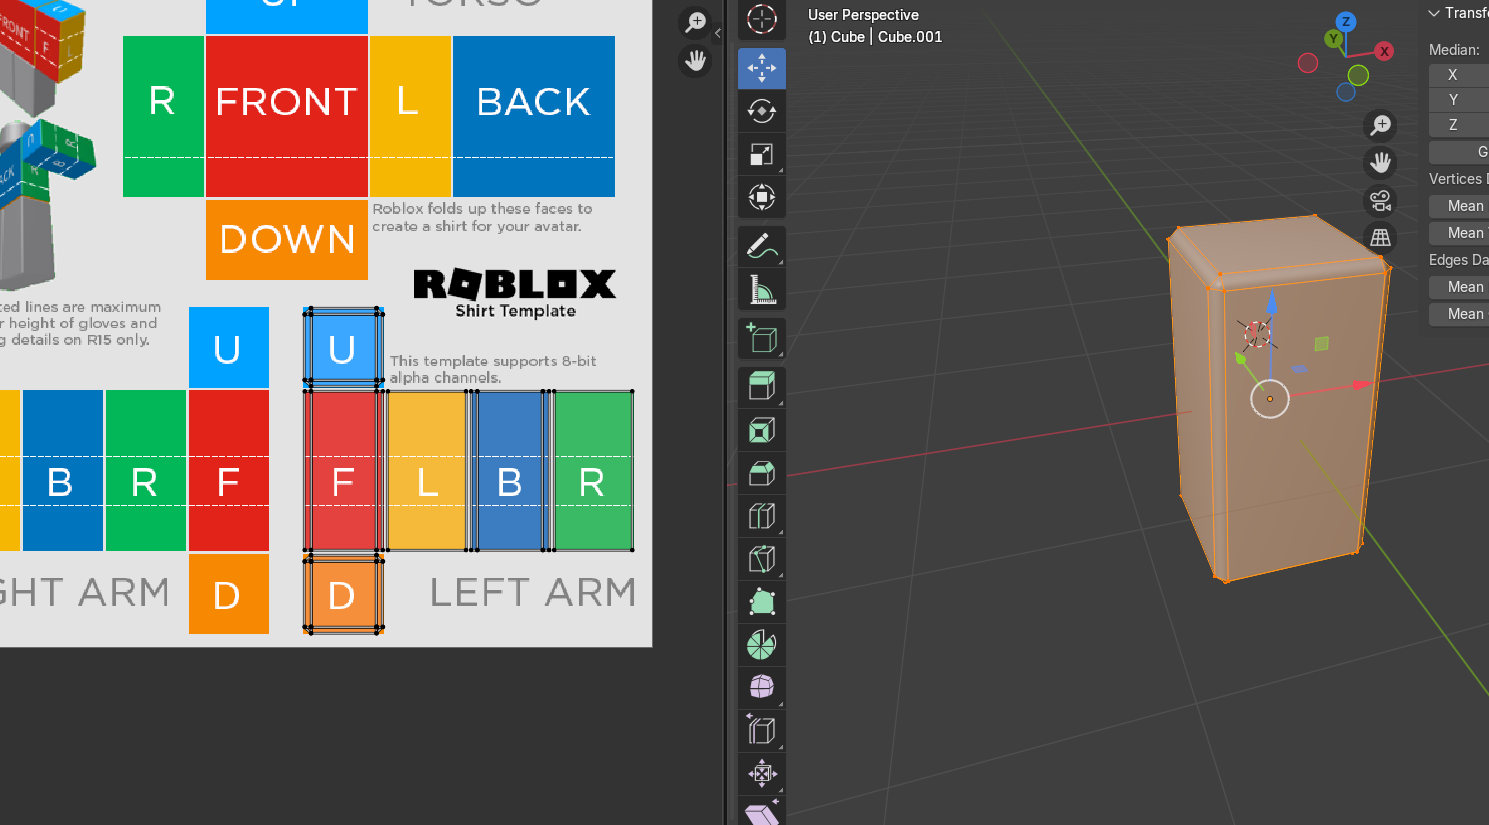Click the zoom magnifier in 3D viewport

click(x=1381, y=125)
